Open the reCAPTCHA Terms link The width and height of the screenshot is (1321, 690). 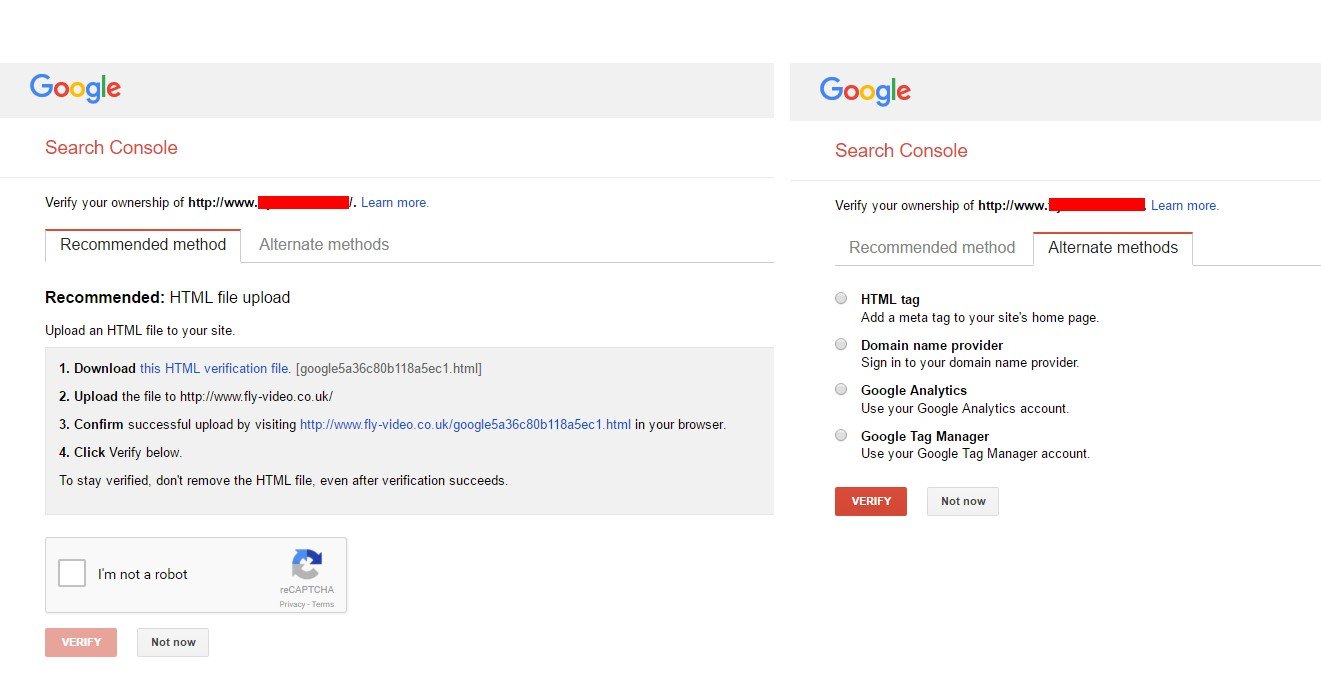[x=323, y=604]
